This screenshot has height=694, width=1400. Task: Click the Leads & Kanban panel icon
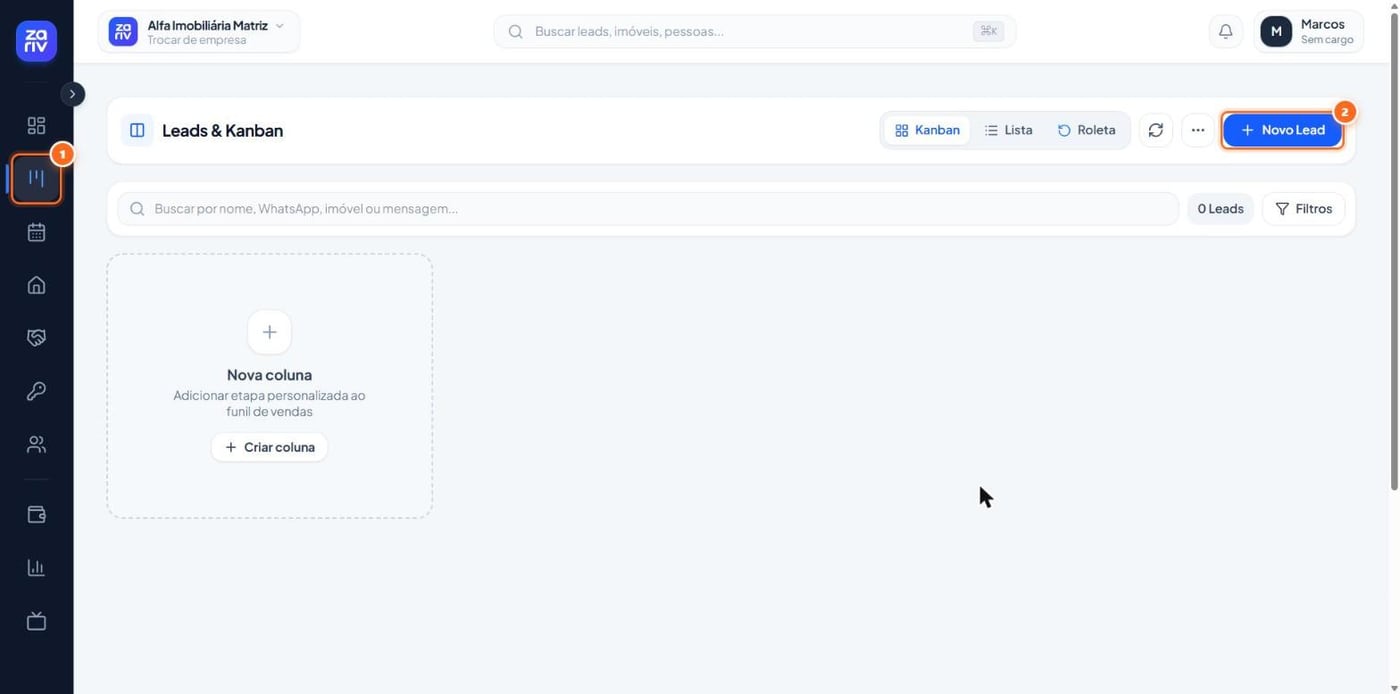click(137, 130)
